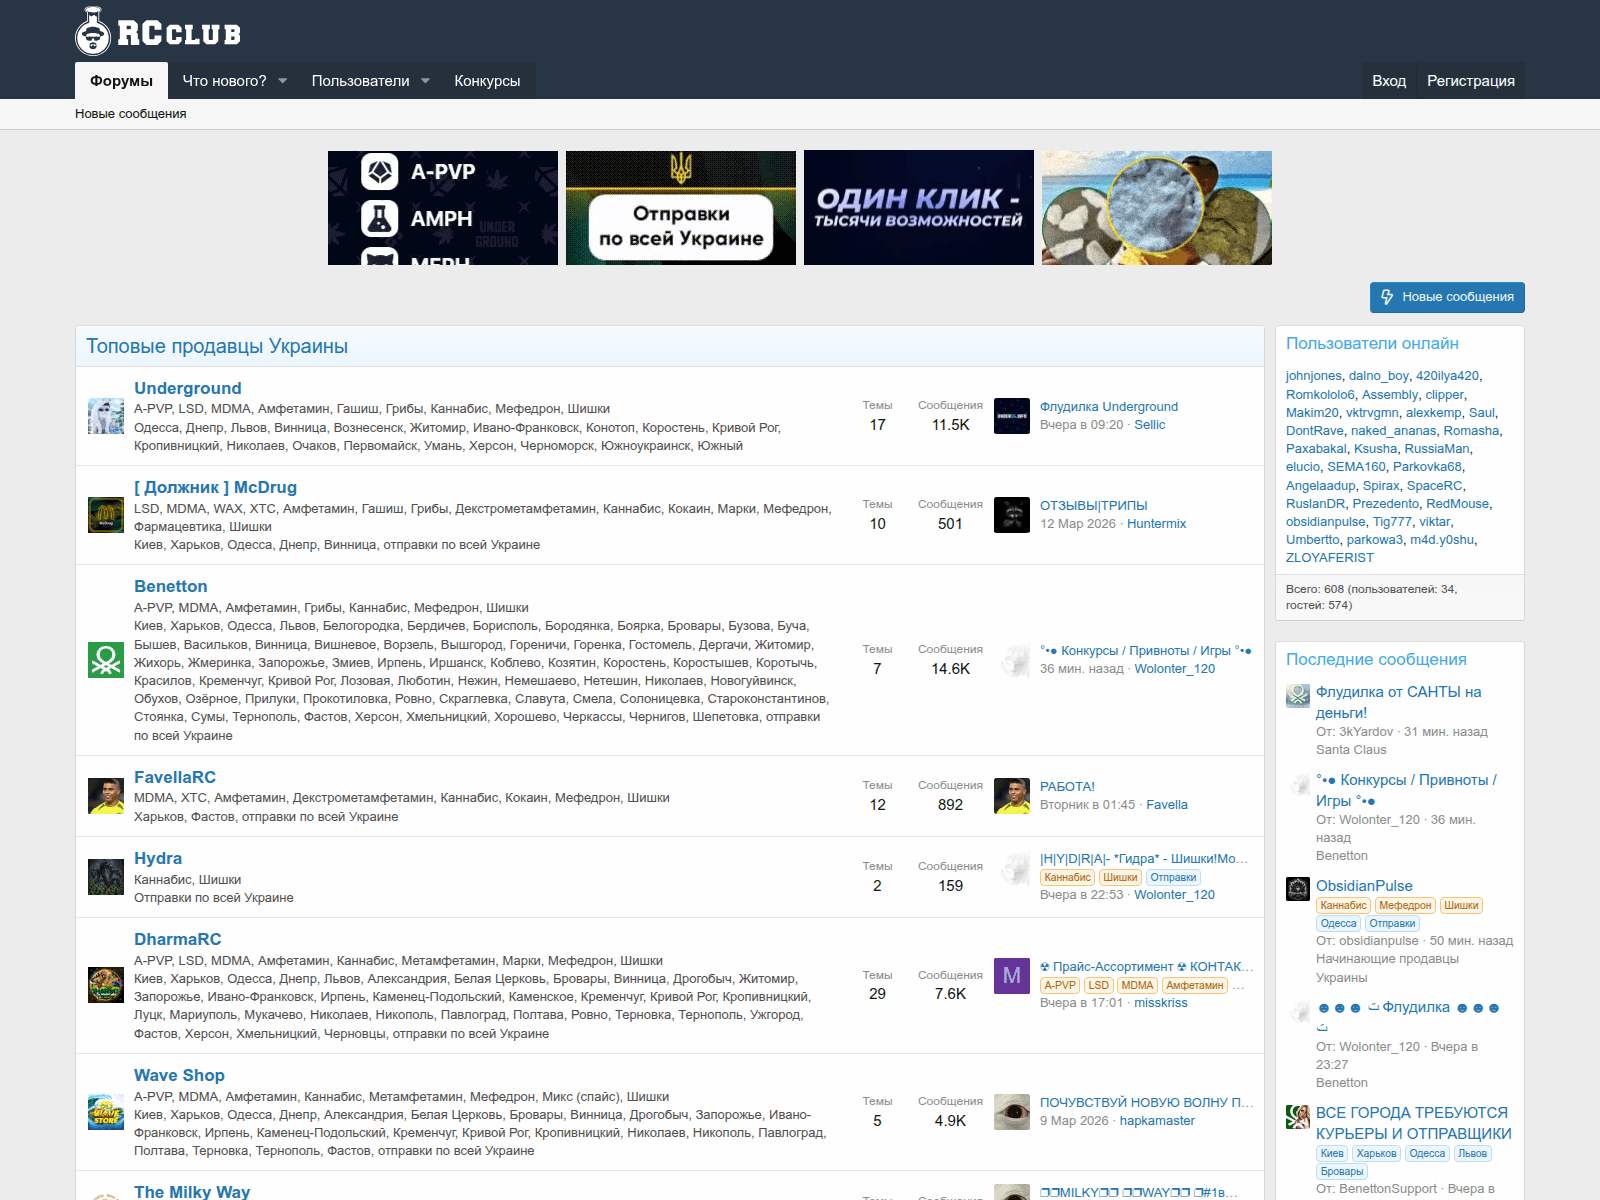This screenshot has width=1600, height=1200.
Task: Open the Конкурсы menu item
Action: pyautogui.click(x=487, y=80)
